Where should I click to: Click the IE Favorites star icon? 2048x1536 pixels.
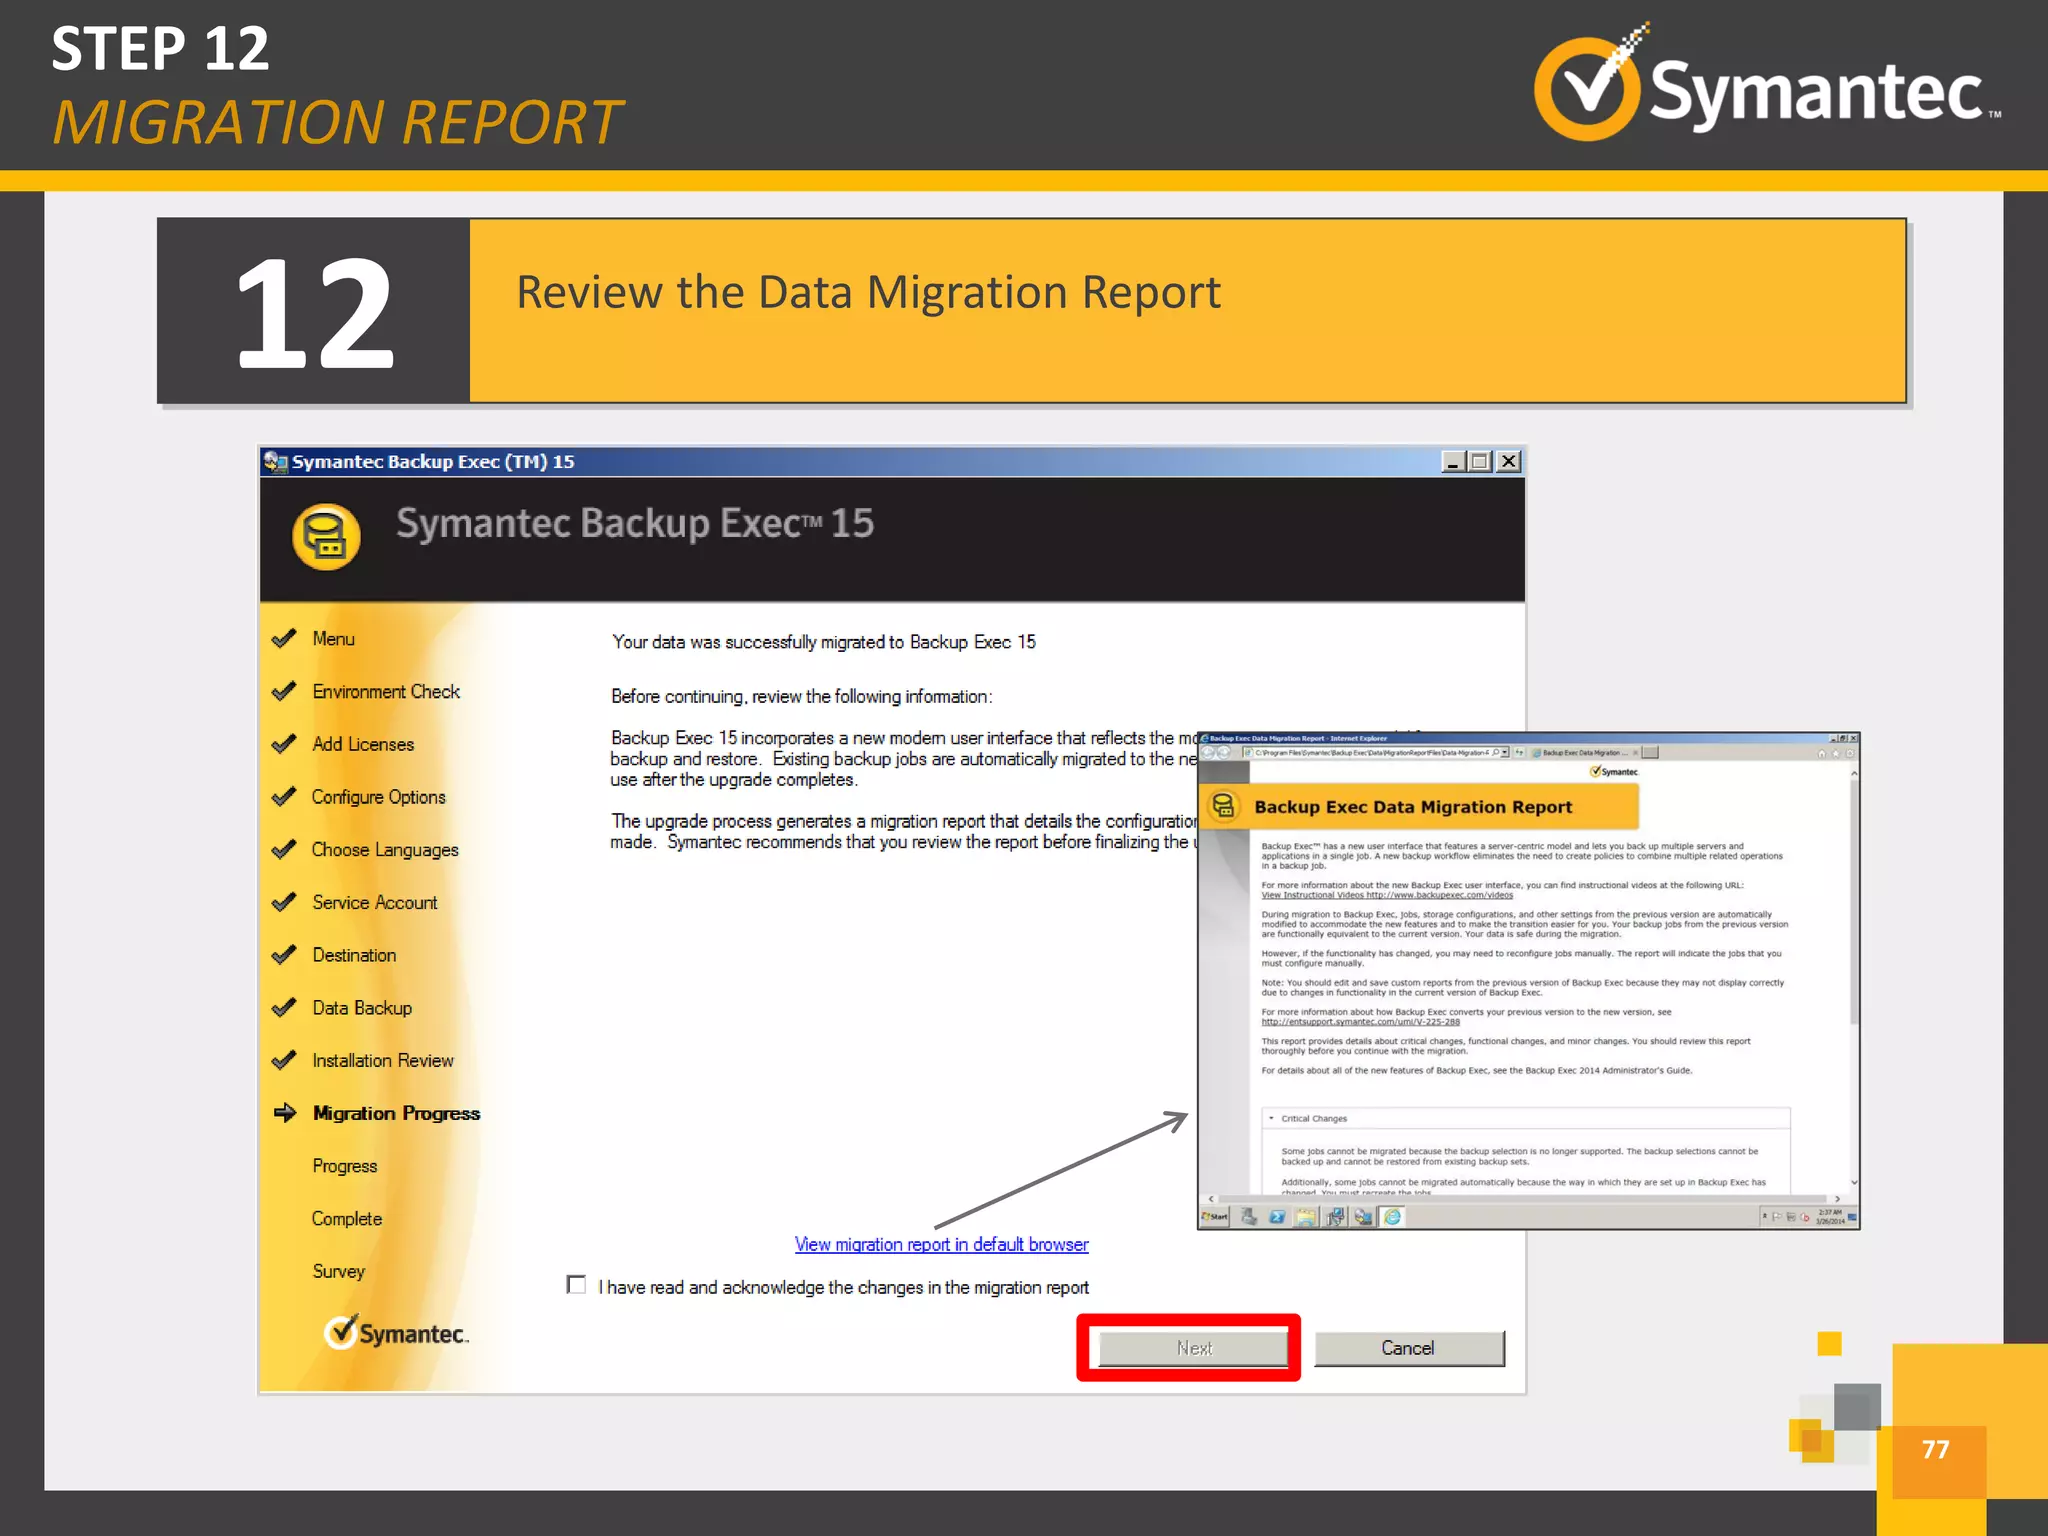[1836, 754]
